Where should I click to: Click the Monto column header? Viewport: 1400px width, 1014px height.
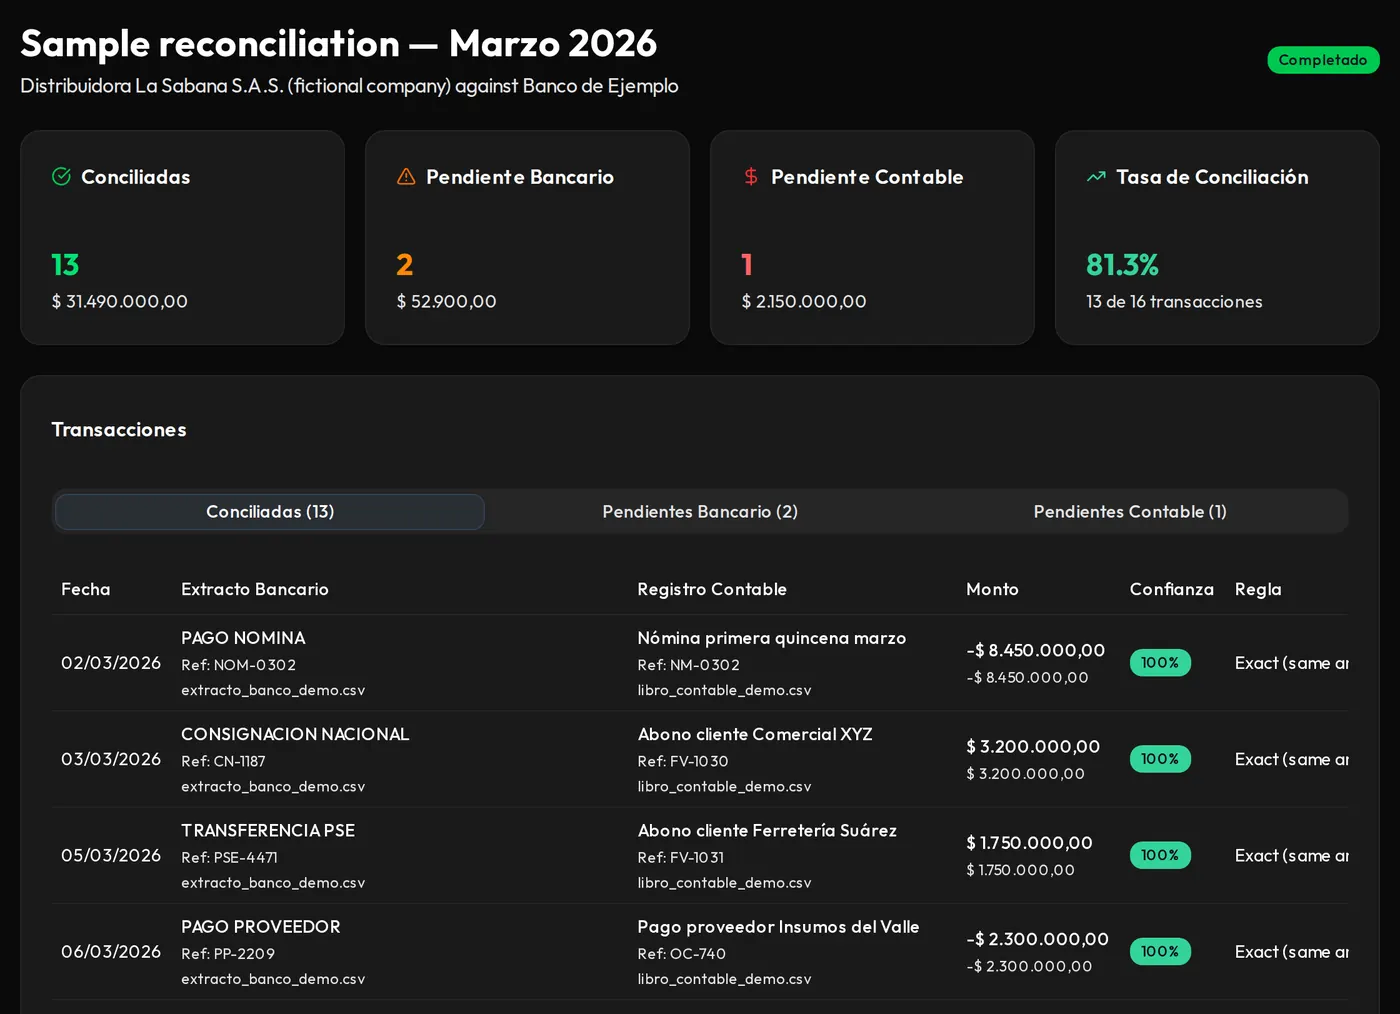pyautogui.click(x=992, y=590)
